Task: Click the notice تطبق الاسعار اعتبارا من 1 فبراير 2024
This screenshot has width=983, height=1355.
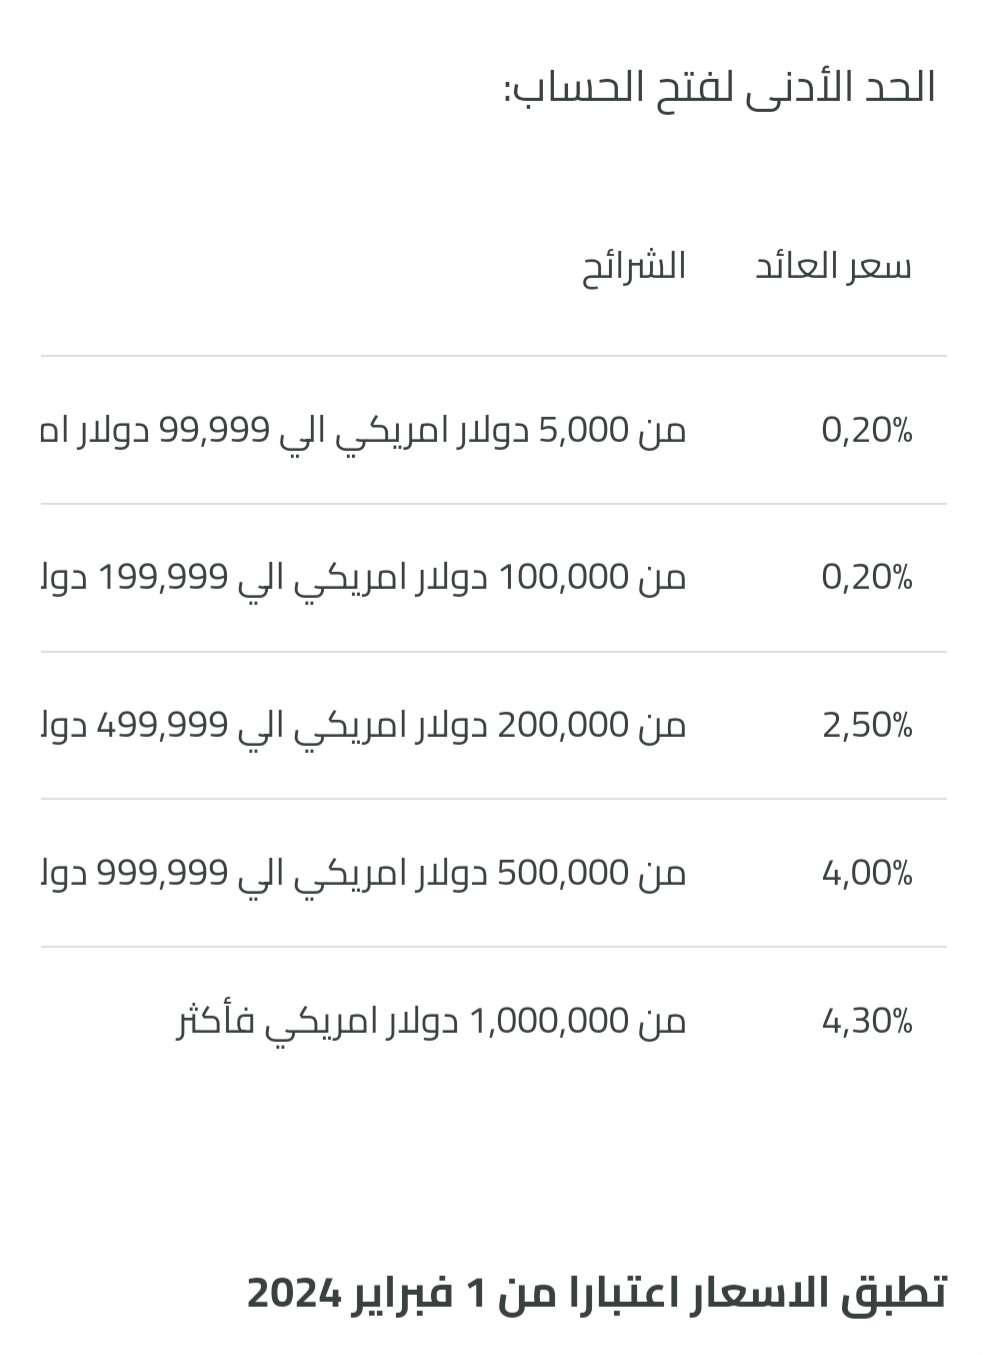Action: pos(596,1292)
